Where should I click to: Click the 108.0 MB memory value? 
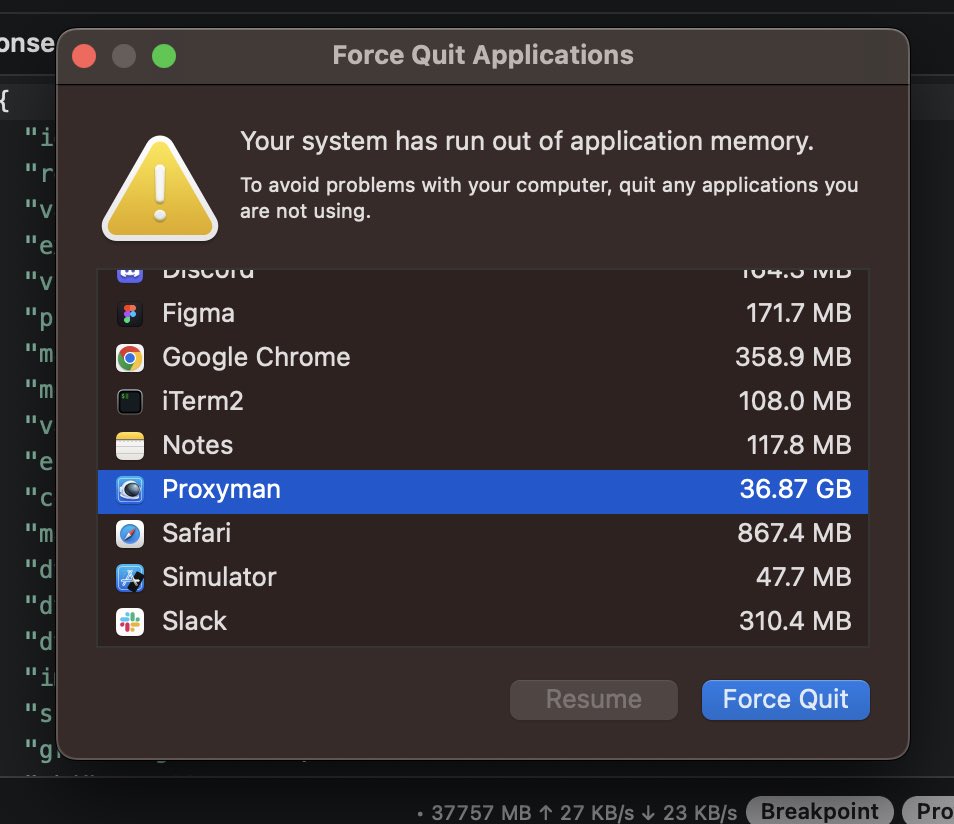(795, 401)
